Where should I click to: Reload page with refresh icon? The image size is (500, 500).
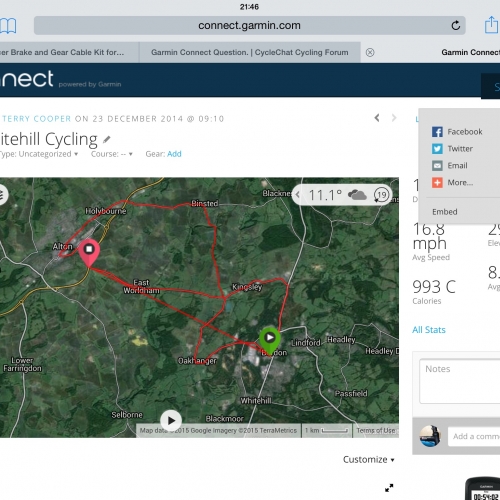(456, 25)
